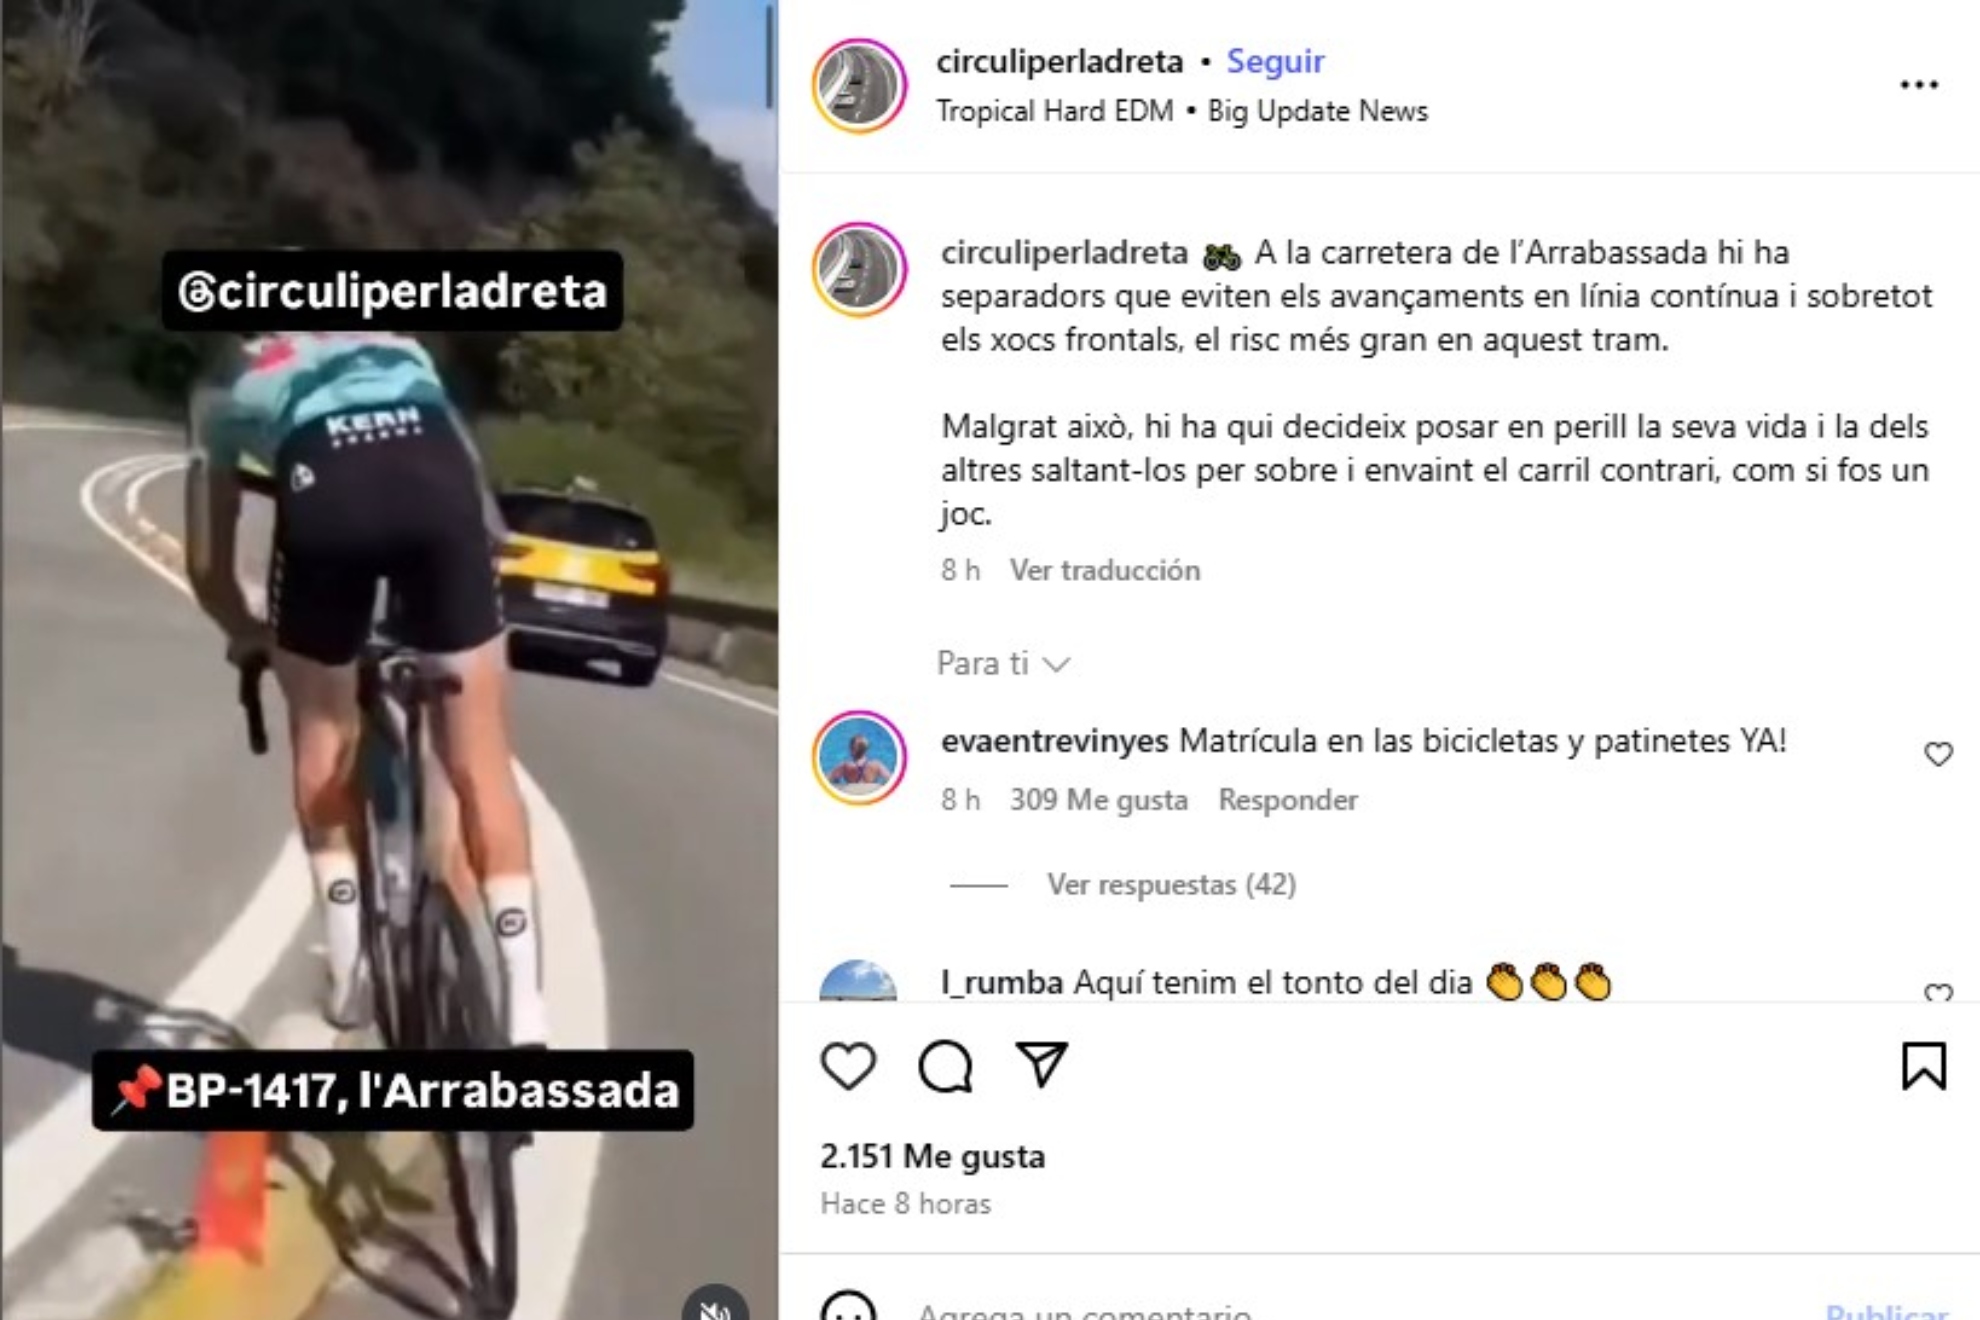This screenshot has width=1980, height=1320.
Task: Reply to evaentrevinyes comment with Responder
Action: [x=1287, y=800]
